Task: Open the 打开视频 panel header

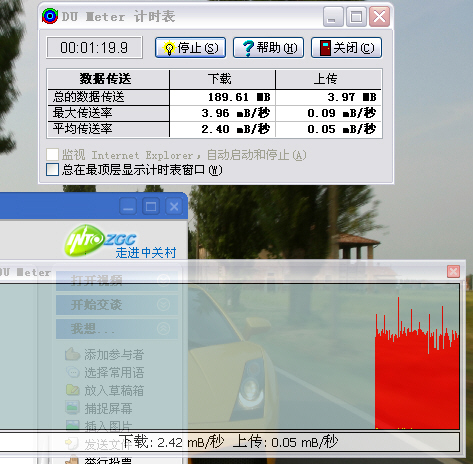Action: [x=117, y=280]
